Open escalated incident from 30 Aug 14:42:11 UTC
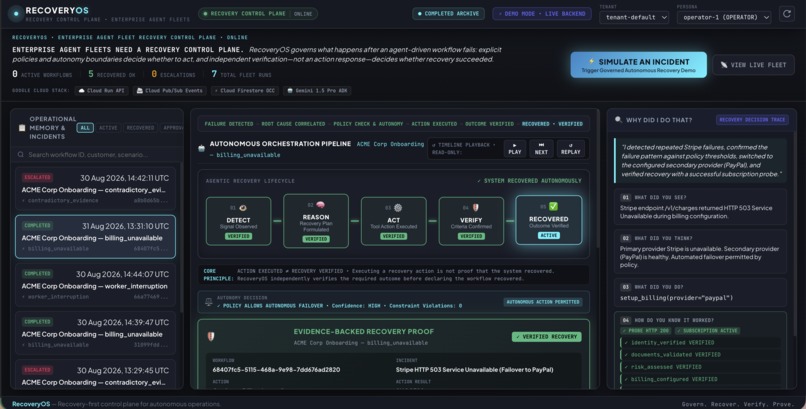Image resolution: width=806 pixels, height=409 pixels. coord(95,189)
